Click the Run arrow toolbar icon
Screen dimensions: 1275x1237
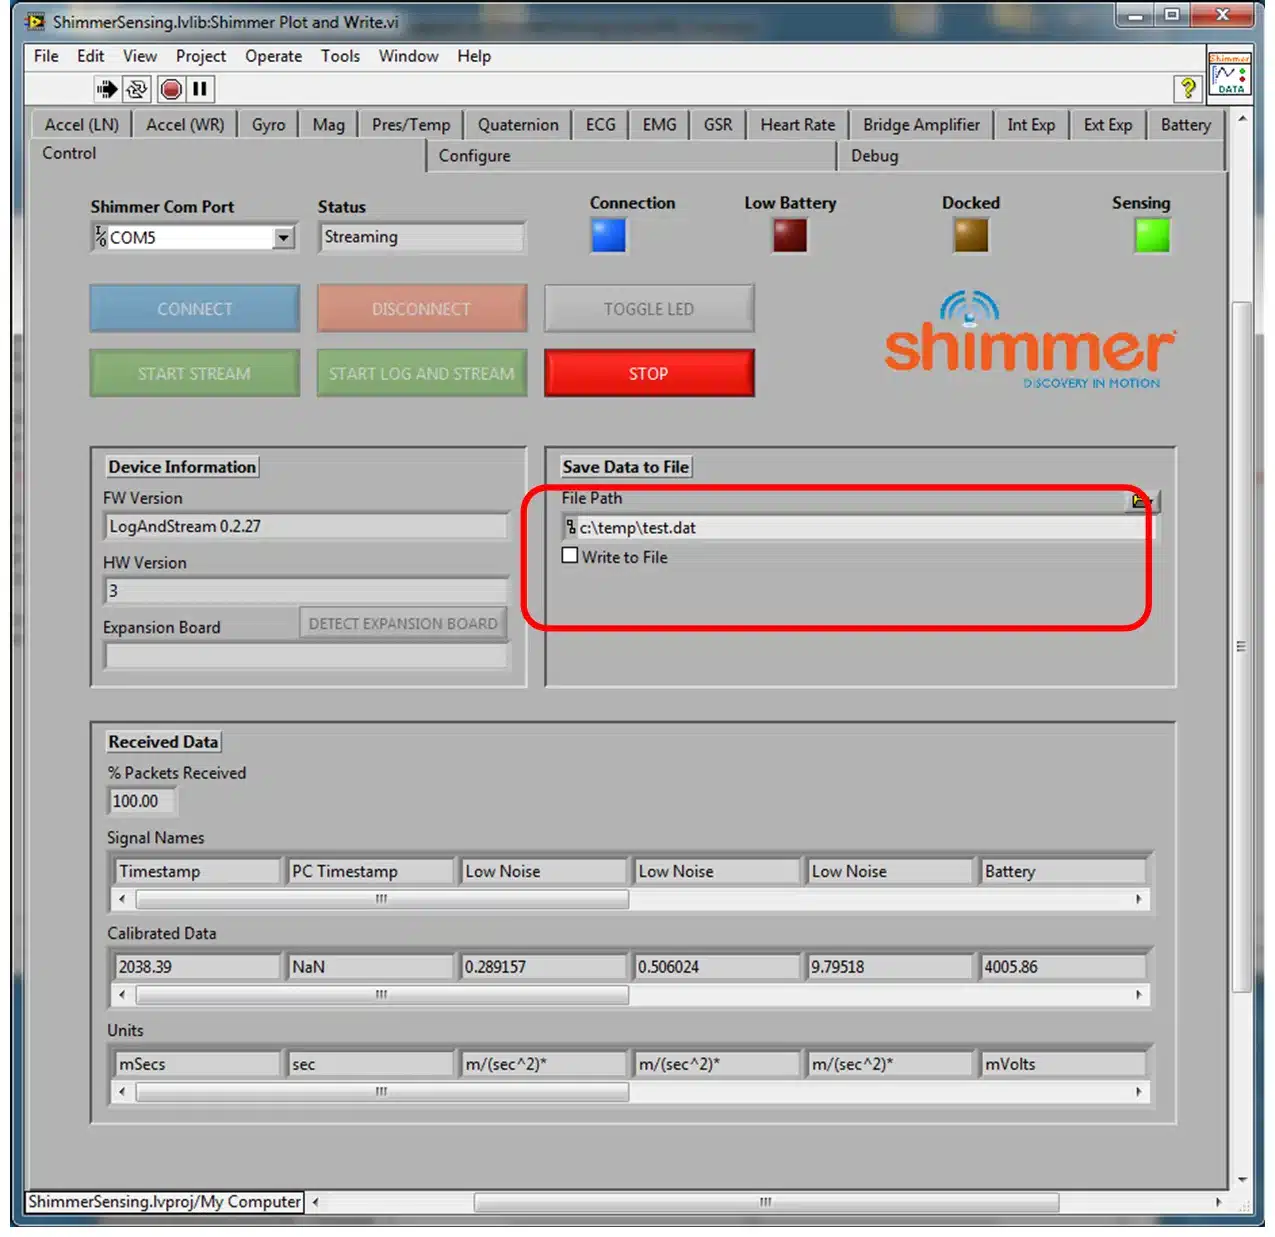106,90
